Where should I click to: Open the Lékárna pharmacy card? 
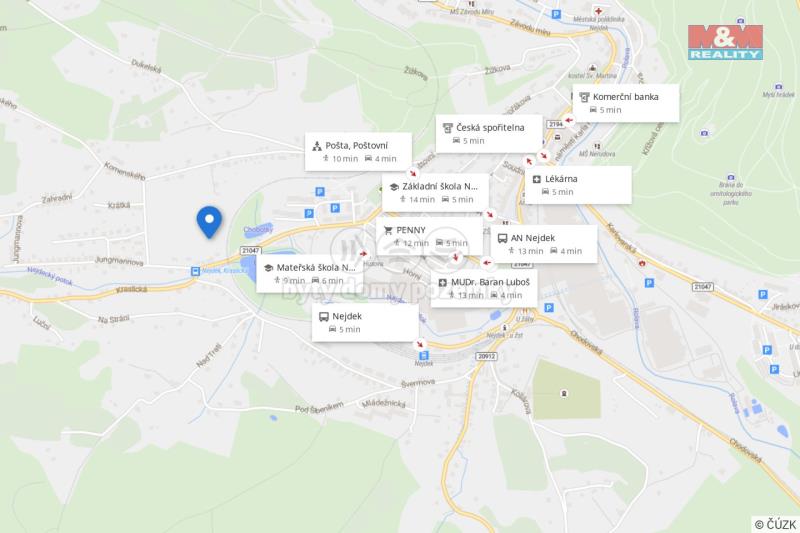[x=578, y=185]
